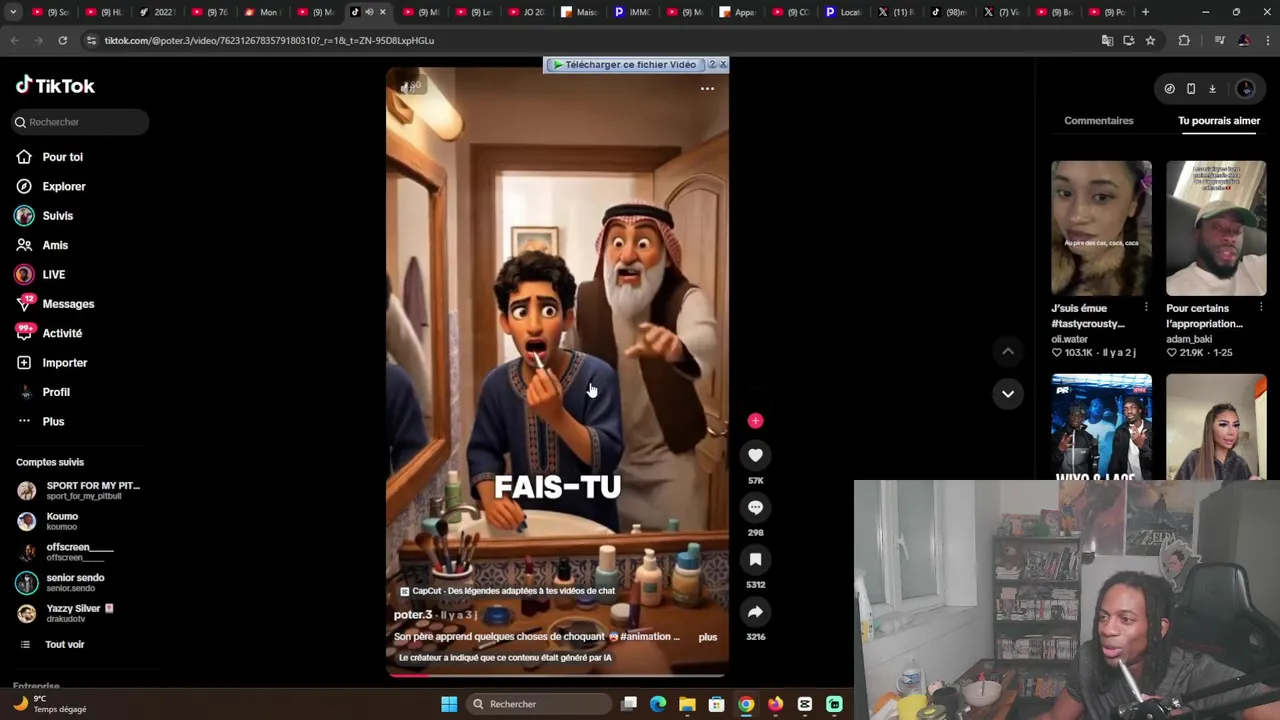This screenshot has height=720, width=1280.
Task: Close the active TikTok tab
Action: pos(382,12)
